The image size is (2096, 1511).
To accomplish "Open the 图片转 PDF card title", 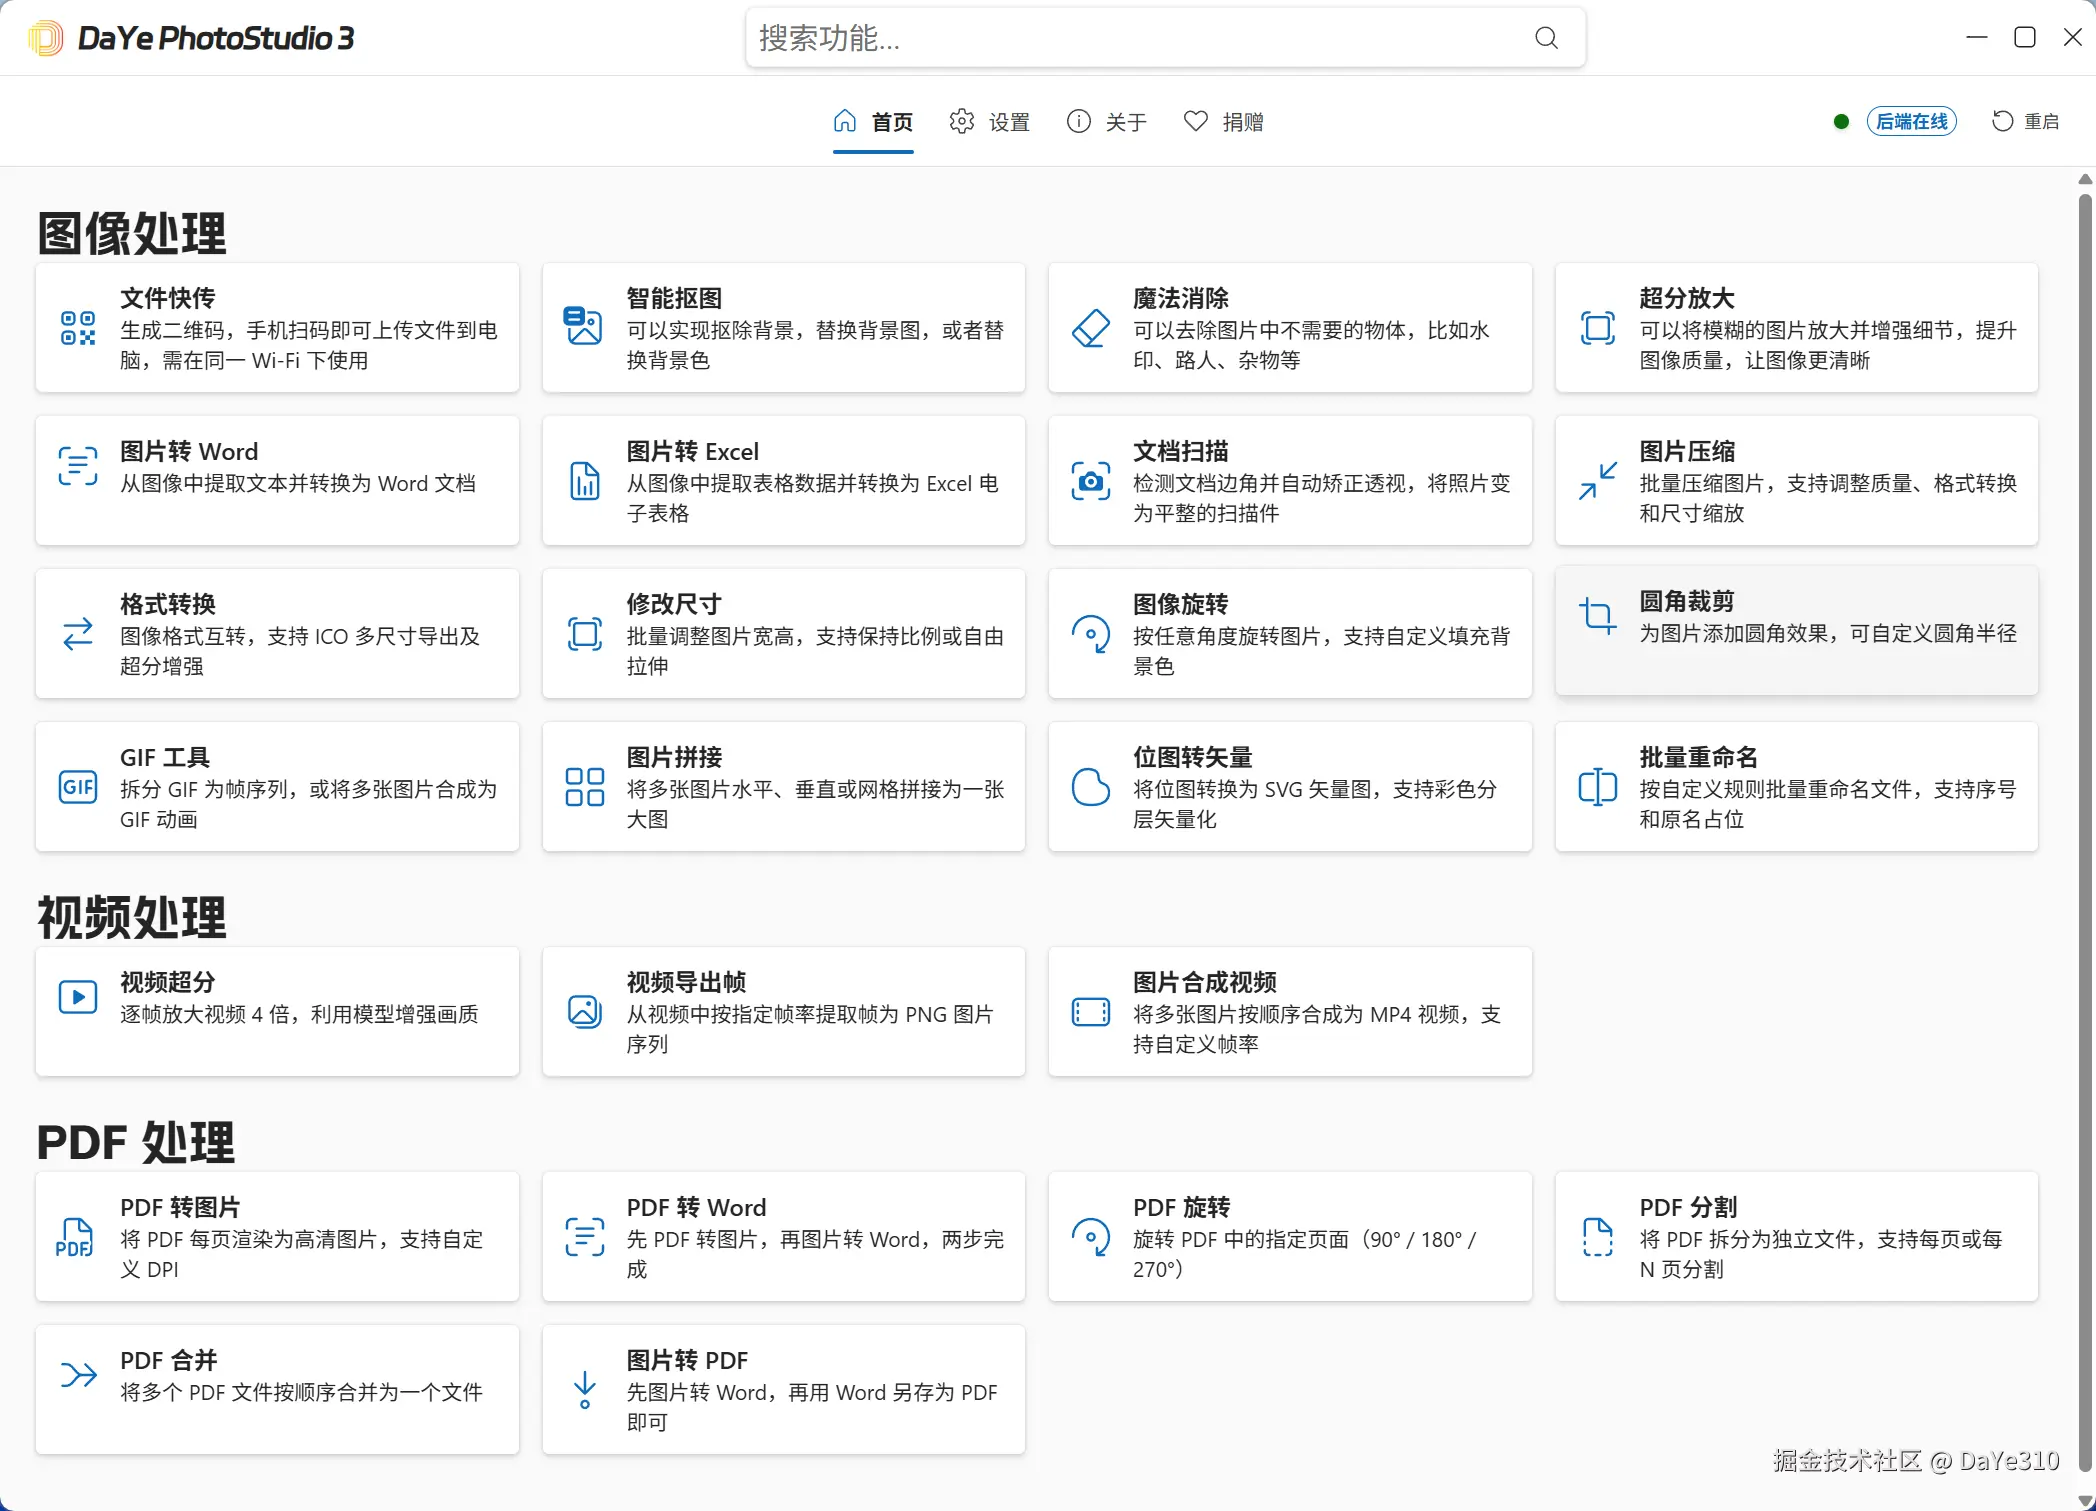I will point(687,1360).
